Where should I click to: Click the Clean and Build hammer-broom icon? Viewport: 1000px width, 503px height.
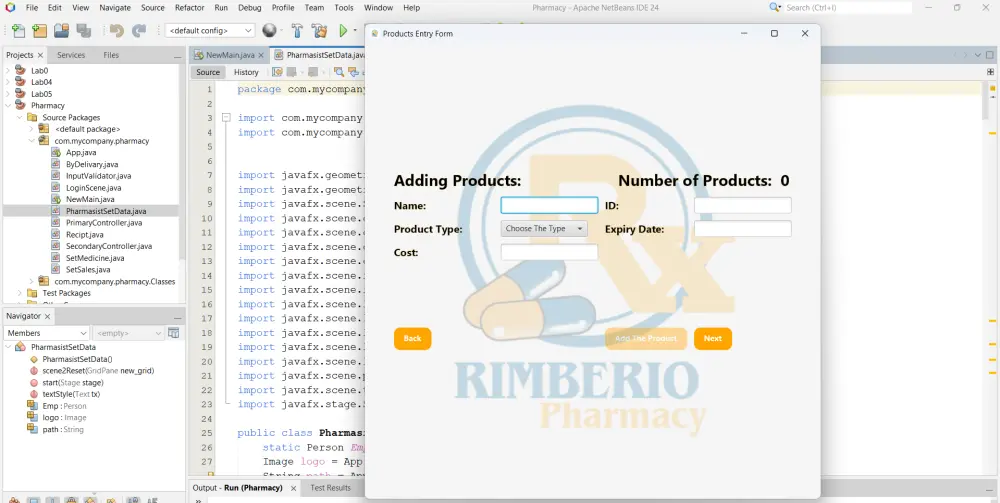point(319,31)
